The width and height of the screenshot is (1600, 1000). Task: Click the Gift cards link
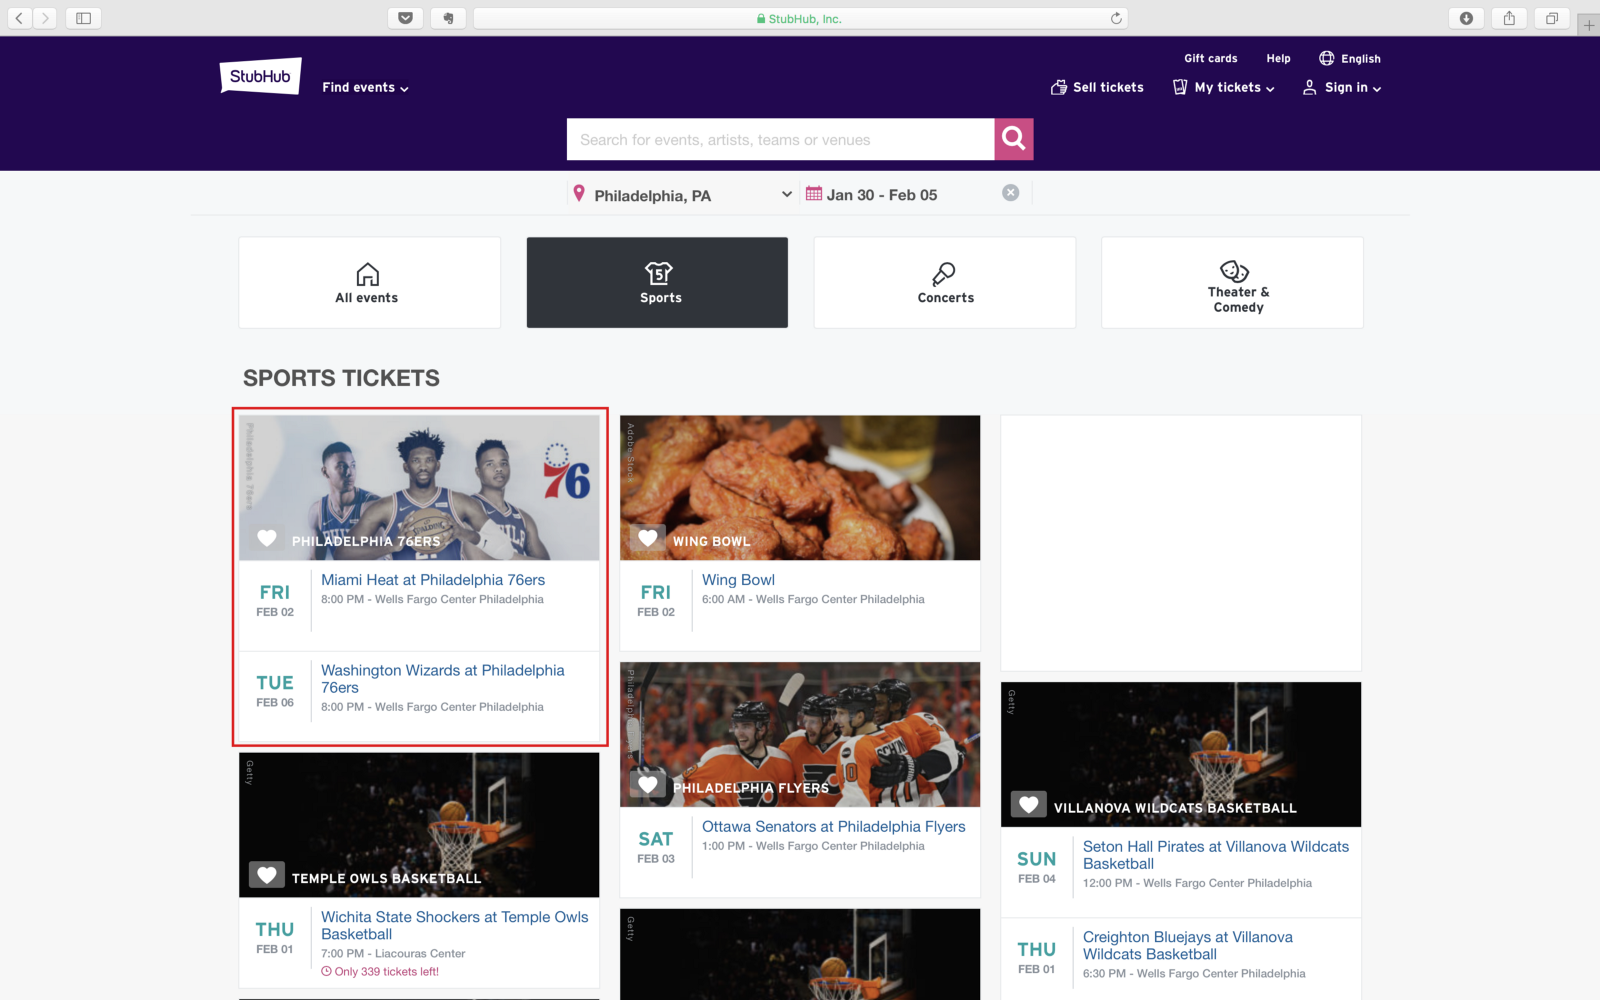click(1210, 59)
